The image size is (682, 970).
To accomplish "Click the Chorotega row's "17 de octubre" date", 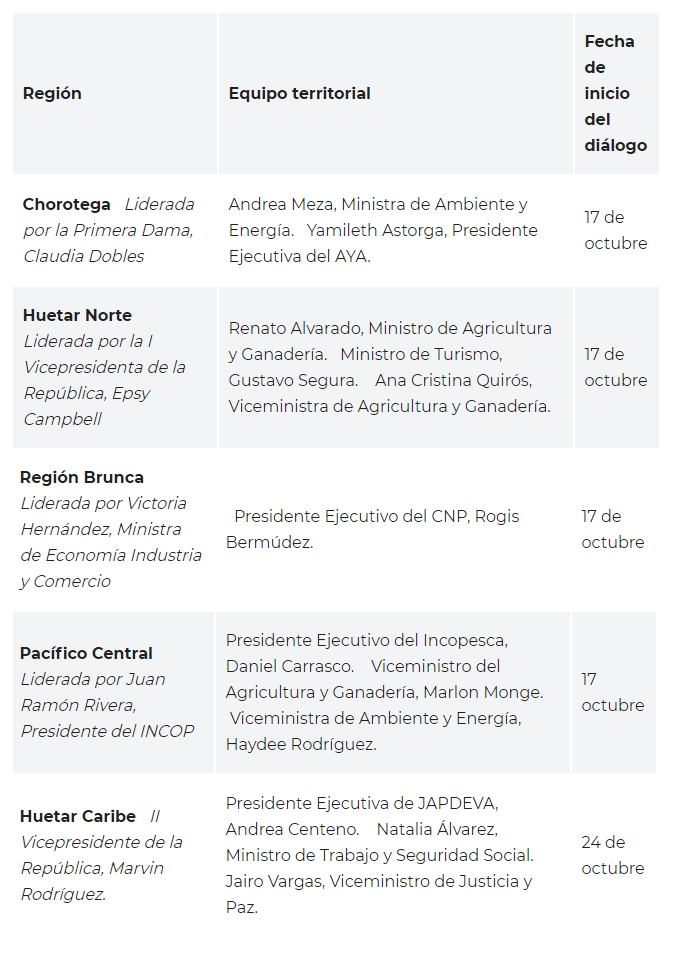I will [x=615, y=230].
